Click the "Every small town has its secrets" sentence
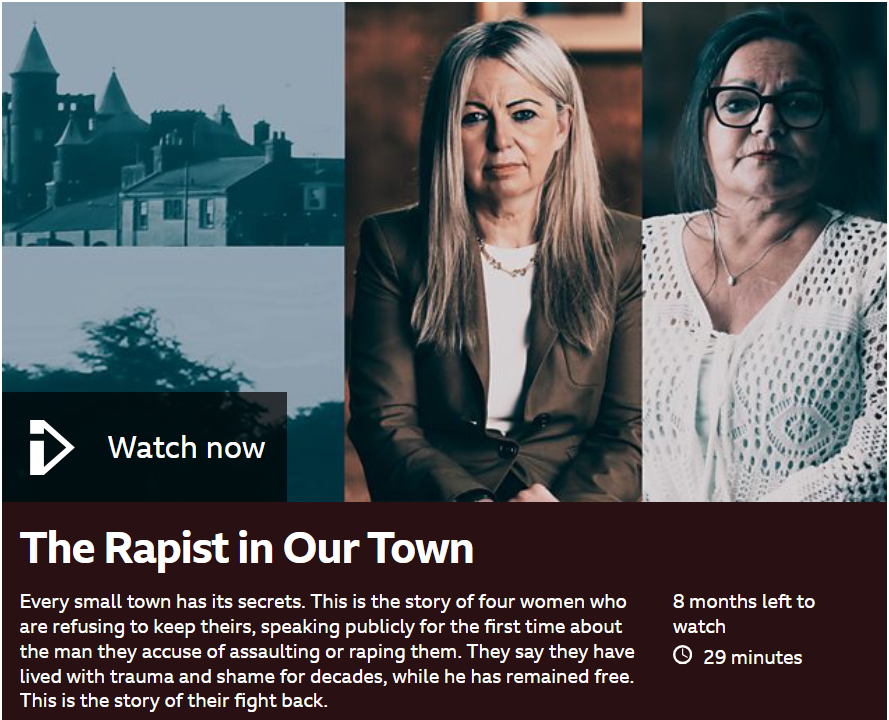The image size is (889, 720). point(162,601)
